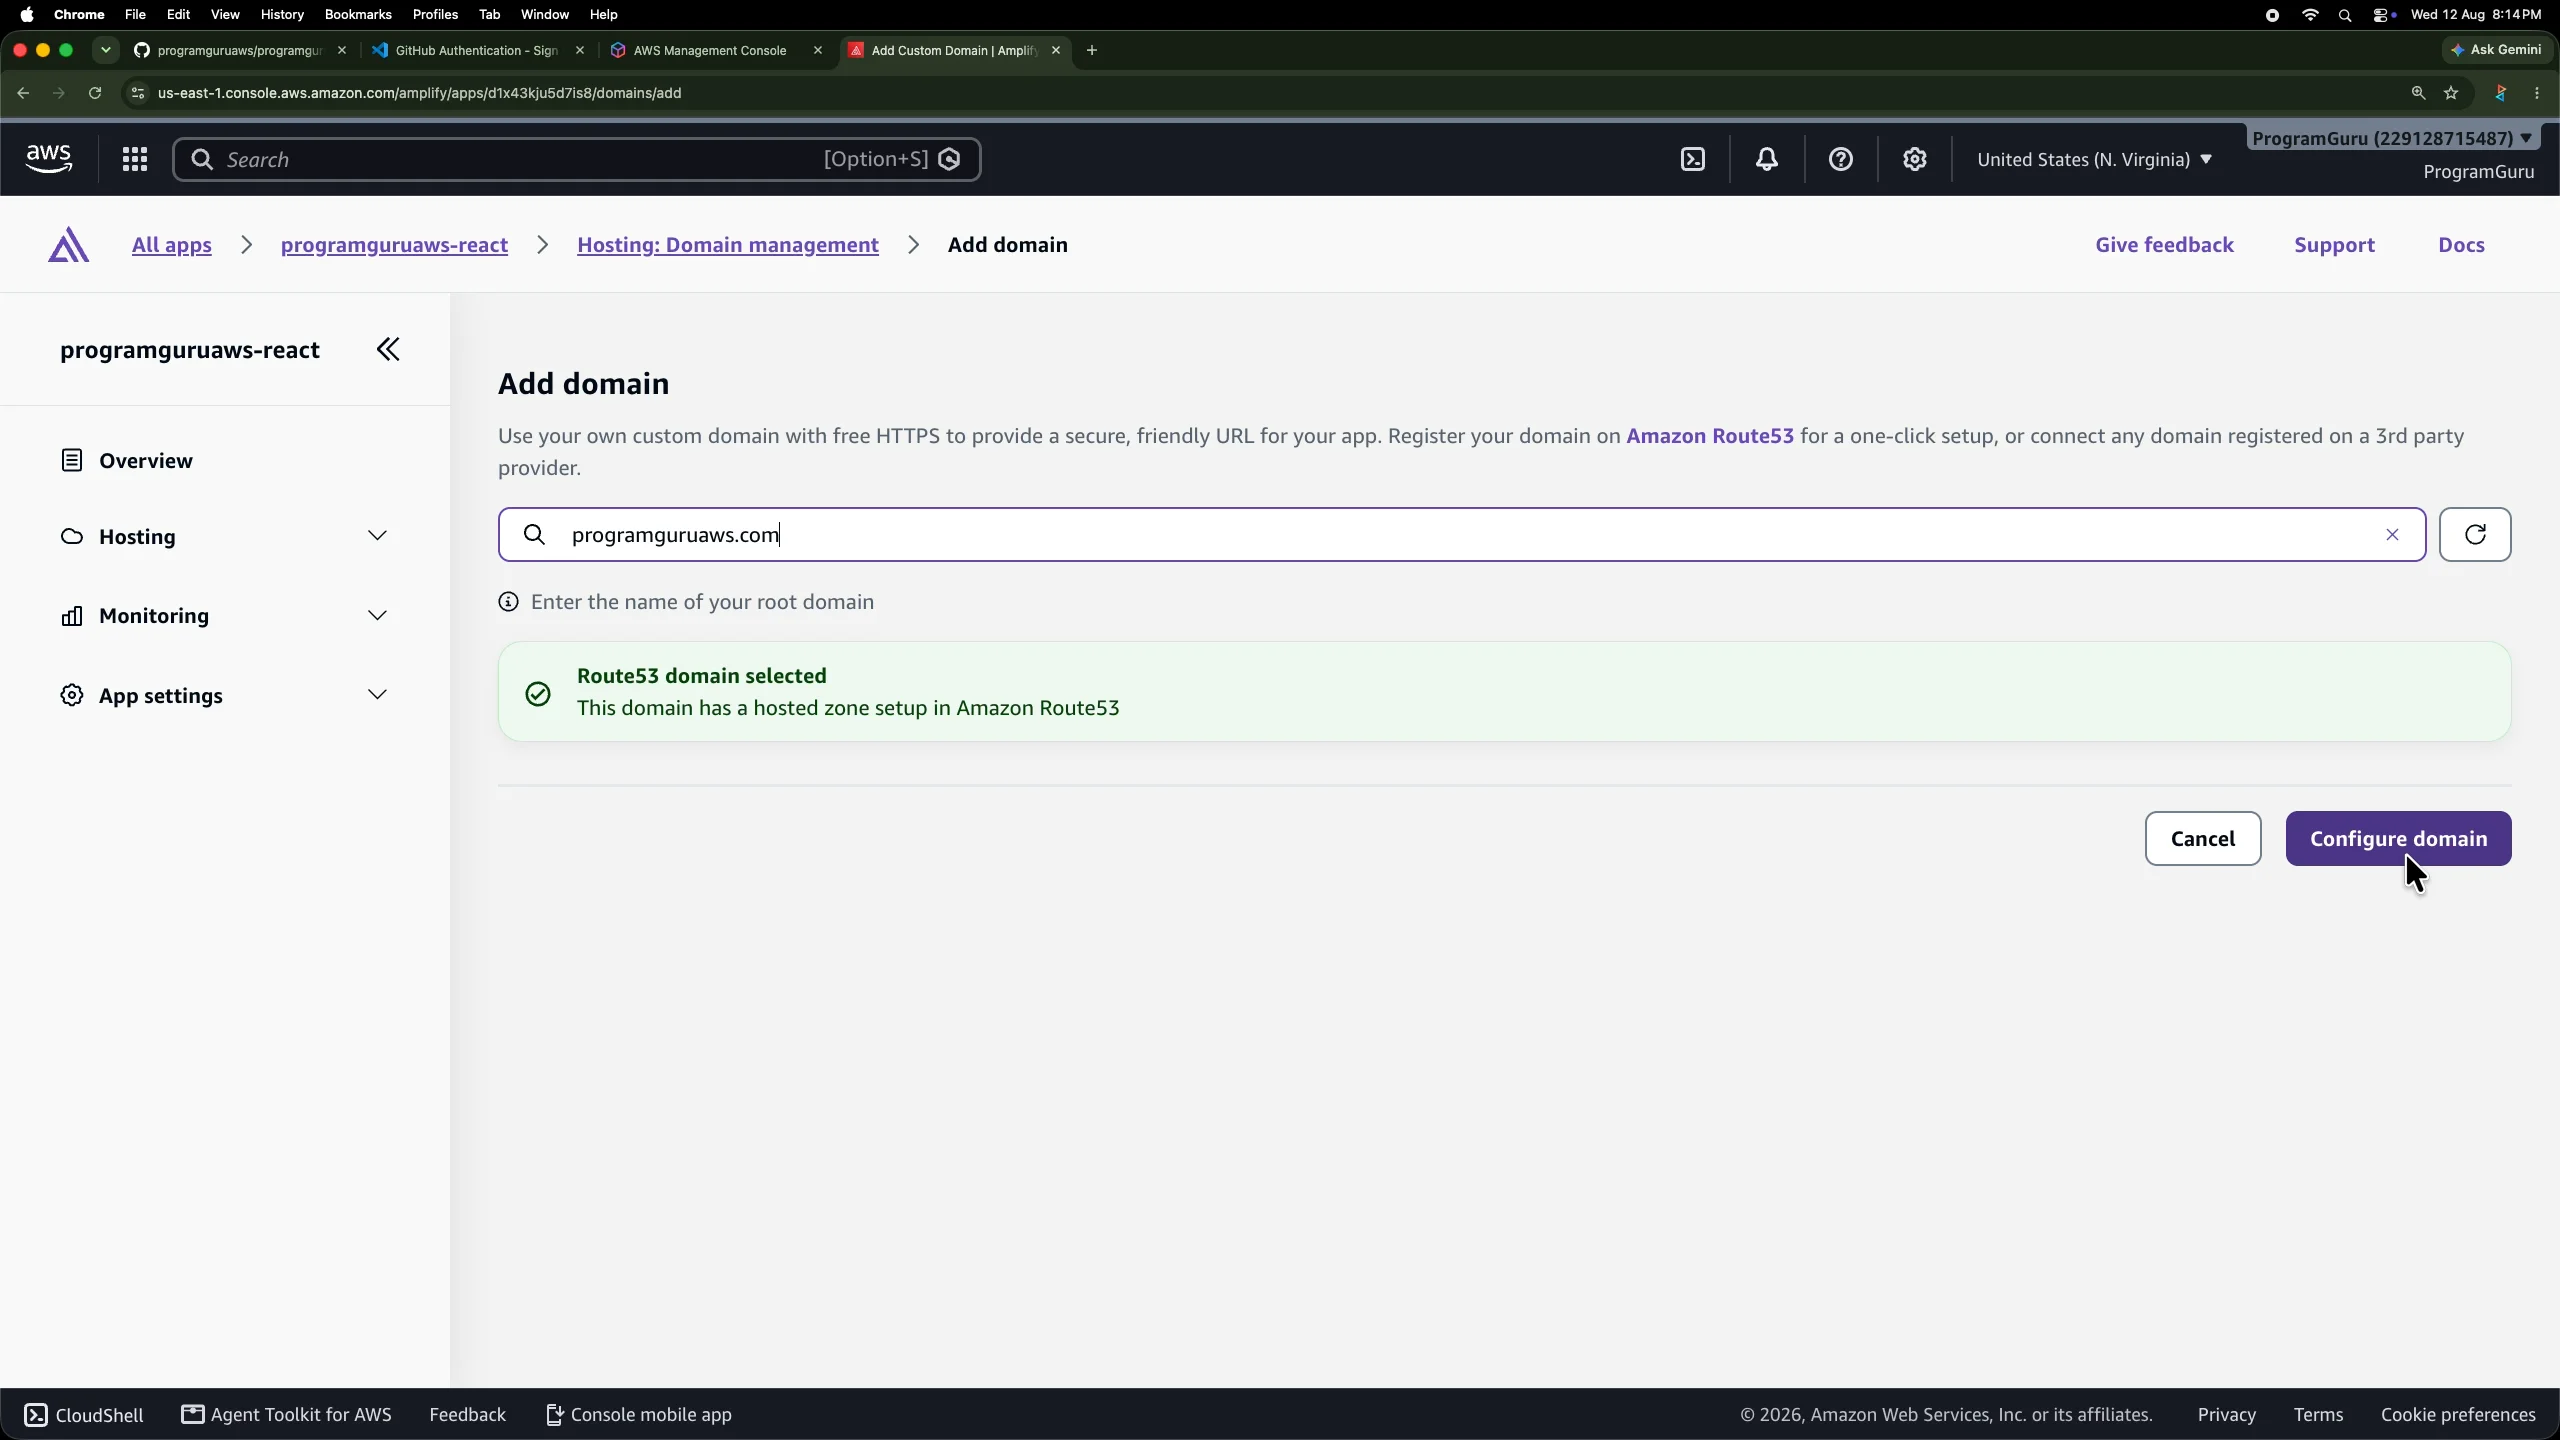2560x1440 pixels.
Task: Open Privacy footer link
Action: pos(2226,1415)
